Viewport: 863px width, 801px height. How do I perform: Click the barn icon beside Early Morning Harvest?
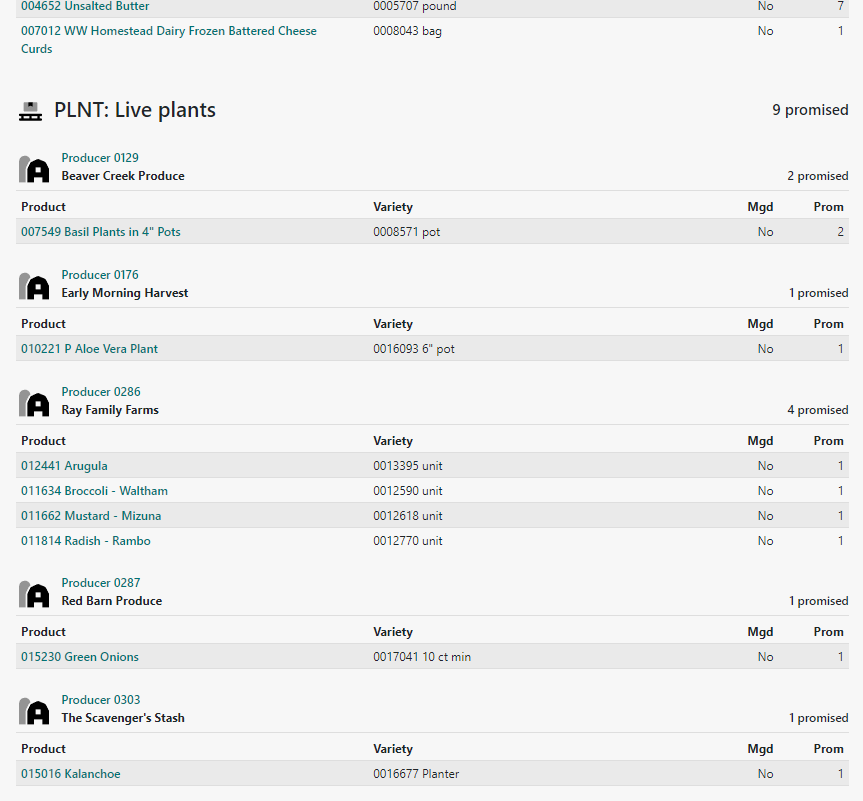pos(34,285)
